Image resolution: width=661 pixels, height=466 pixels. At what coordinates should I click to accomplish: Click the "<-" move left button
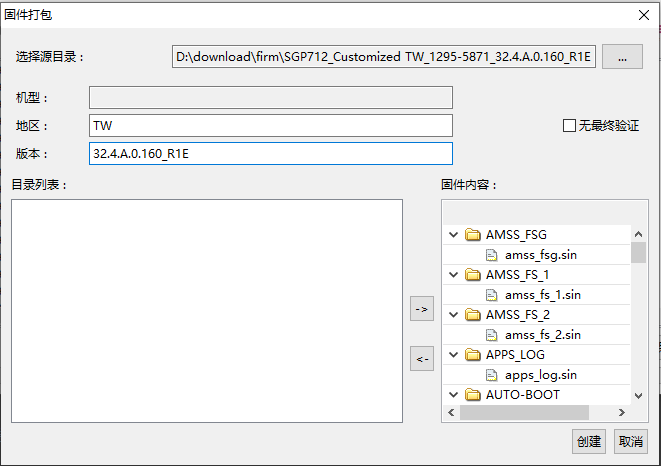(x=422, y=359)
